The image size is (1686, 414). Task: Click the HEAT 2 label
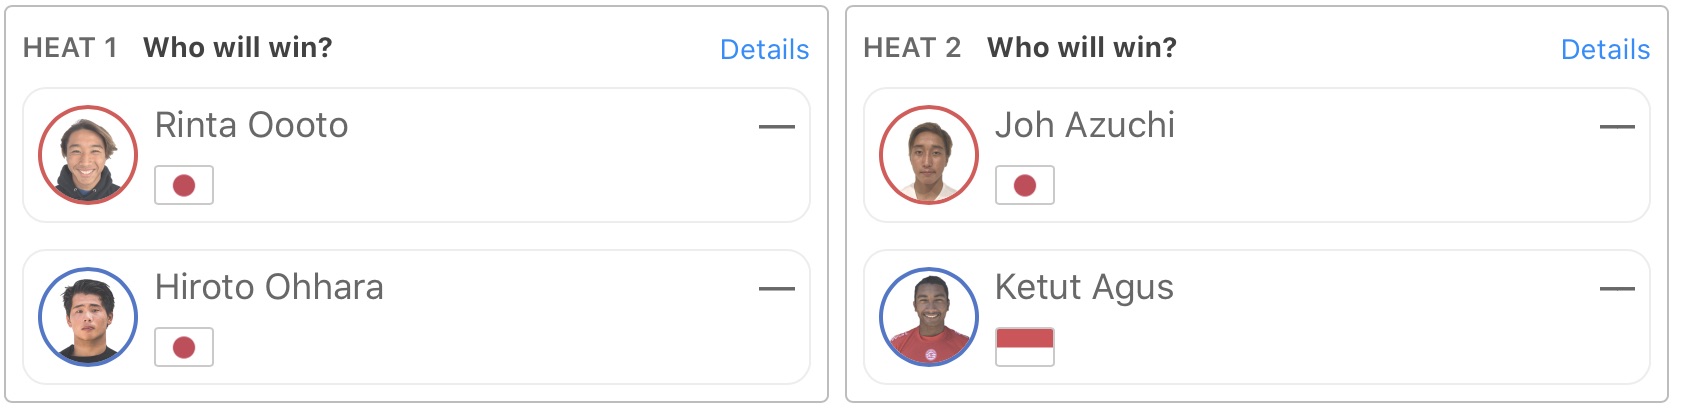pos(911,48)
